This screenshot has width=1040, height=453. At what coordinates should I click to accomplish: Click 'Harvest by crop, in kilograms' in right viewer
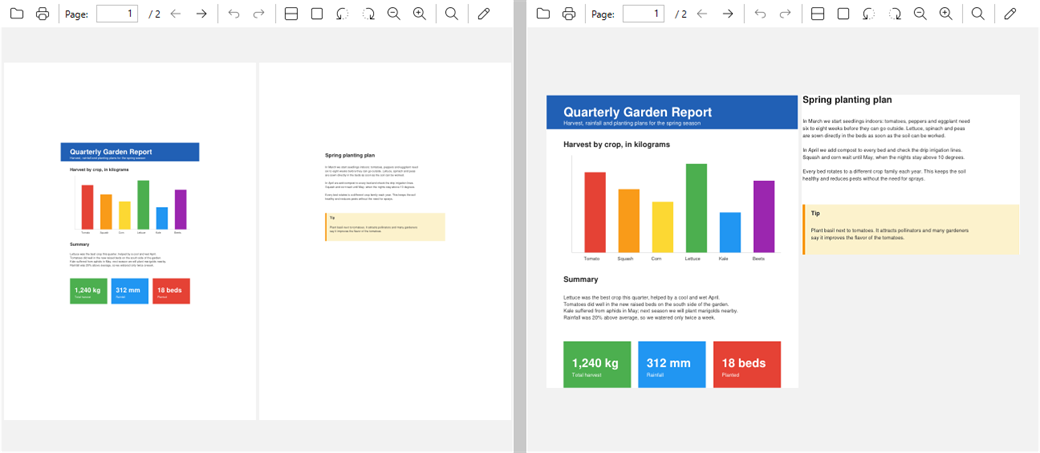coord(616,144)
